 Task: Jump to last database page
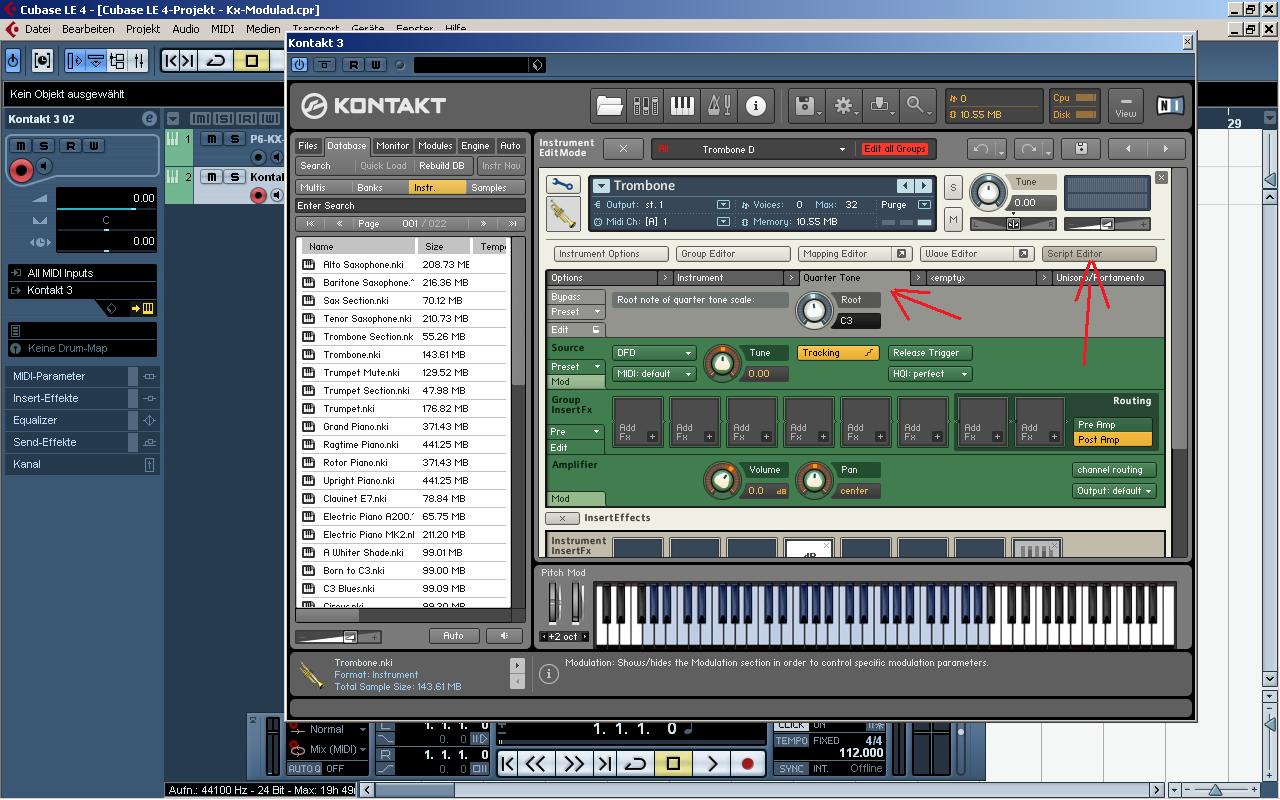(x=513, y=224)
